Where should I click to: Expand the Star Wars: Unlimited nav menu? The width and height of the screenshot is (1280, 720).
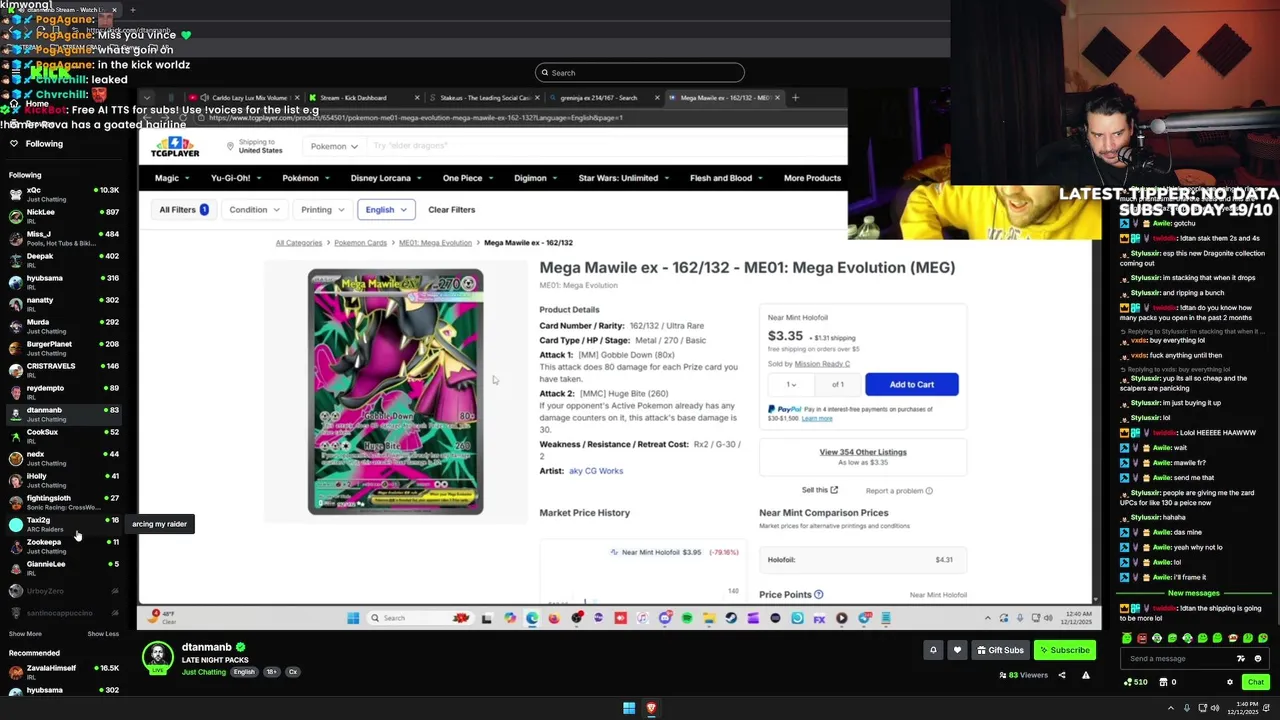click(624, 178)
